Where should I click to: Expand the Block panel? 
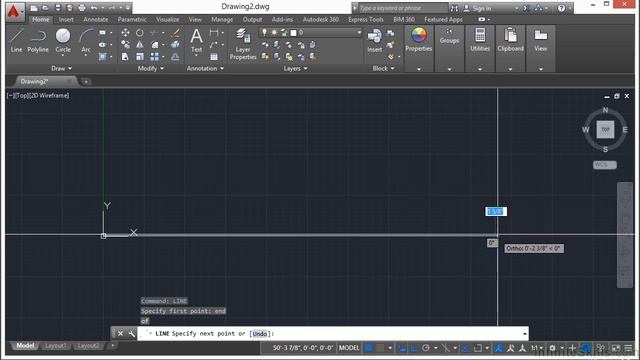383,69
